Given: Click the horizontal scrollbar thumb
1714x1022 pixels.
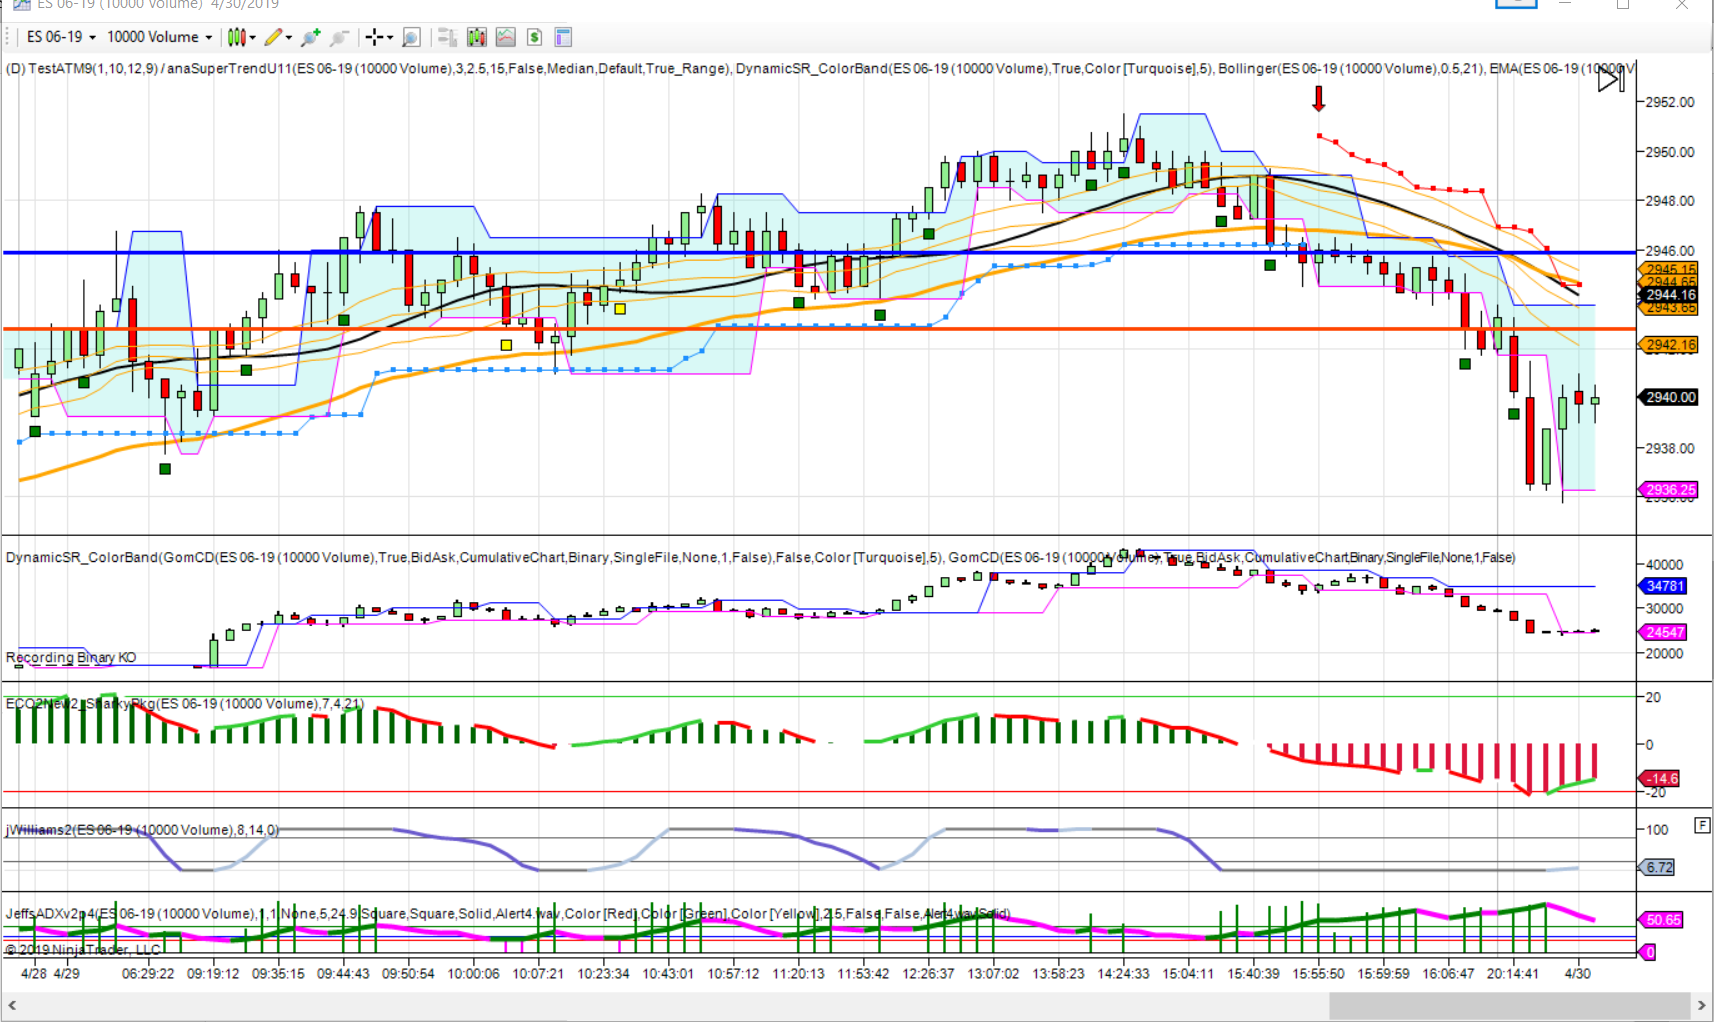Looking at the screenshot, I should click(x=1509, y=1005).
